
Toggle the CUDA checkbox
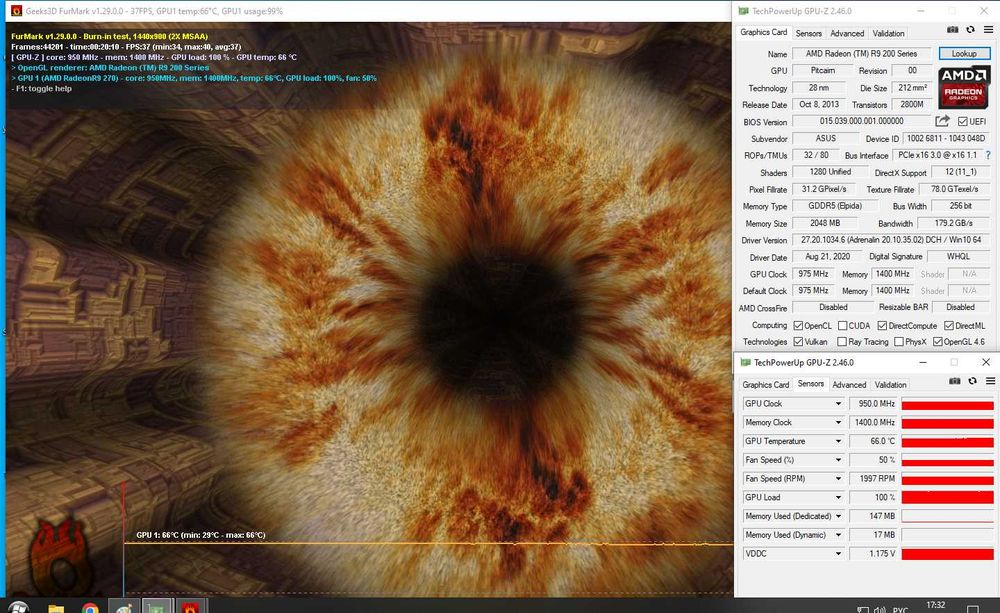842,325
